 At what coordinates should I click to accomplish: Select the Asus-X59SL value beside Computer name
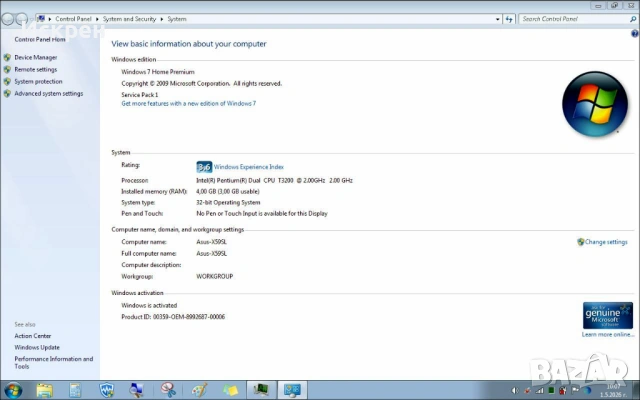pos(211,242)
